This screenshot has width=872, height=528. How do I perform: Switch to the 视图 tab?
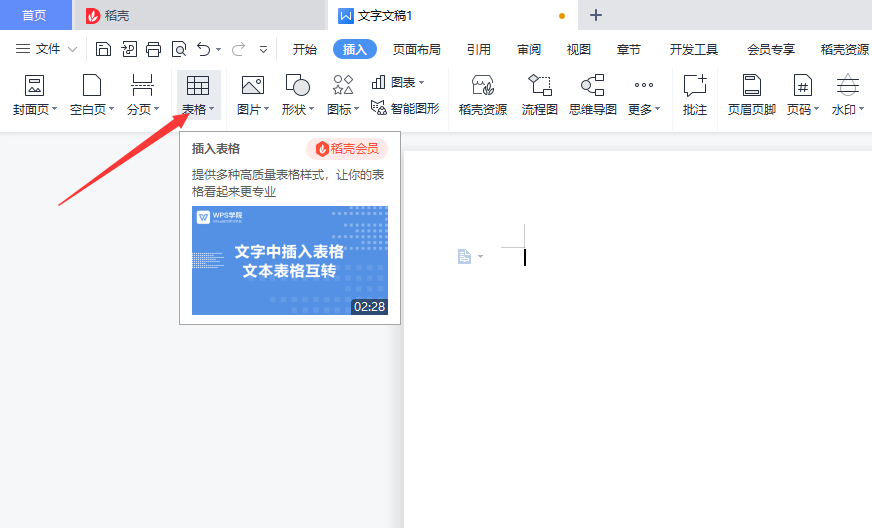coord(578,50)
